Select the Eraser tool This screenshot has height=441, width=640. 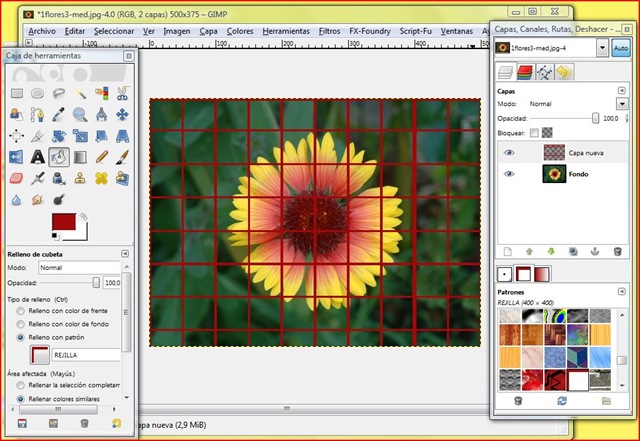tap(16, 178)
